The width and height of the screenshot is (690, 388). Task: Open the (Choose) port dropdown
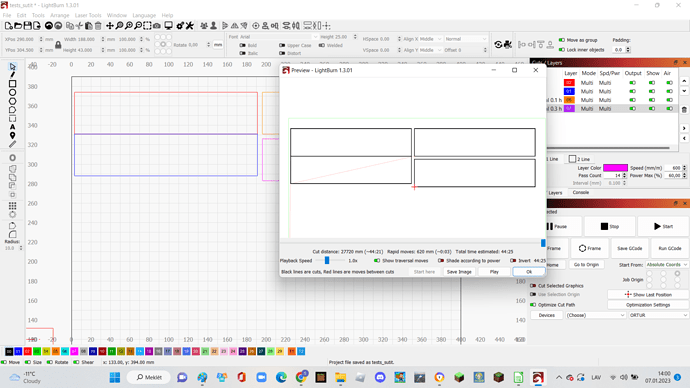pos(595,315)
